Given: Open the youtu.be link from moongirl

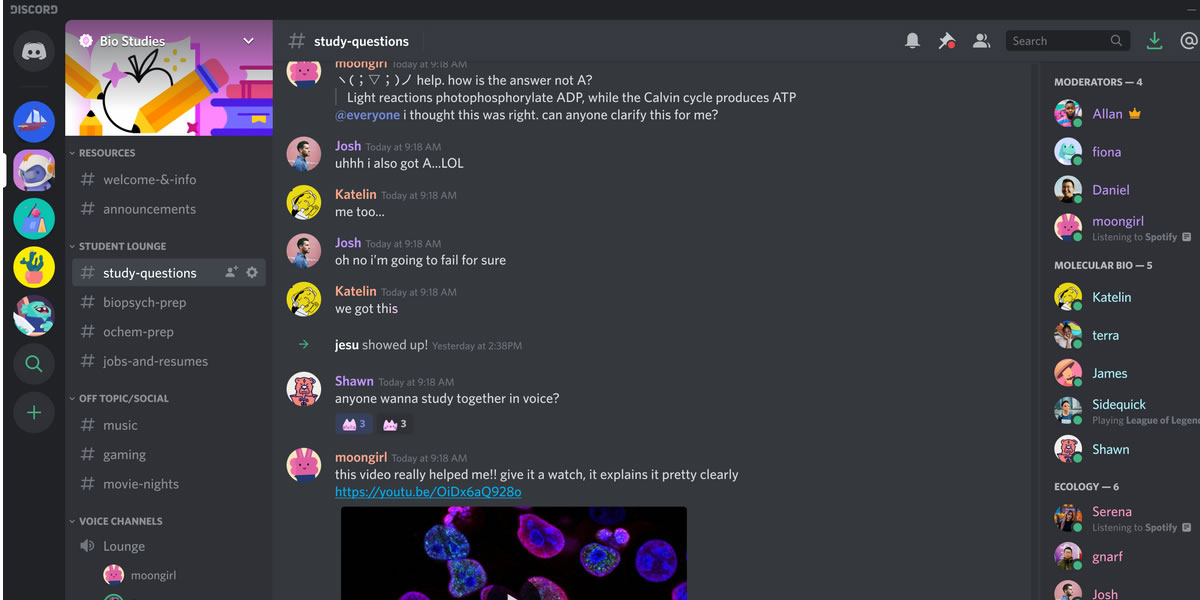Looking at the screenshot, I should (428, 492).
